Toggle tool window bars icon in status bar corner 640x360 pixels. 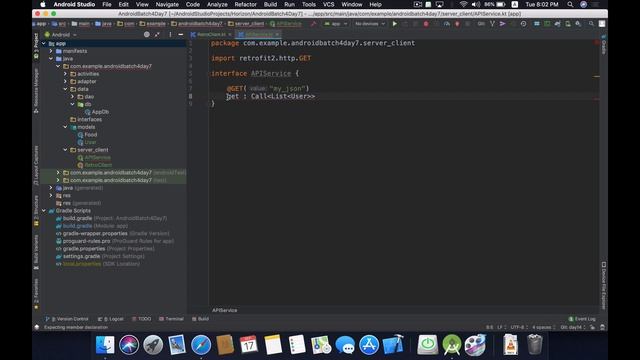coord(37,327)
